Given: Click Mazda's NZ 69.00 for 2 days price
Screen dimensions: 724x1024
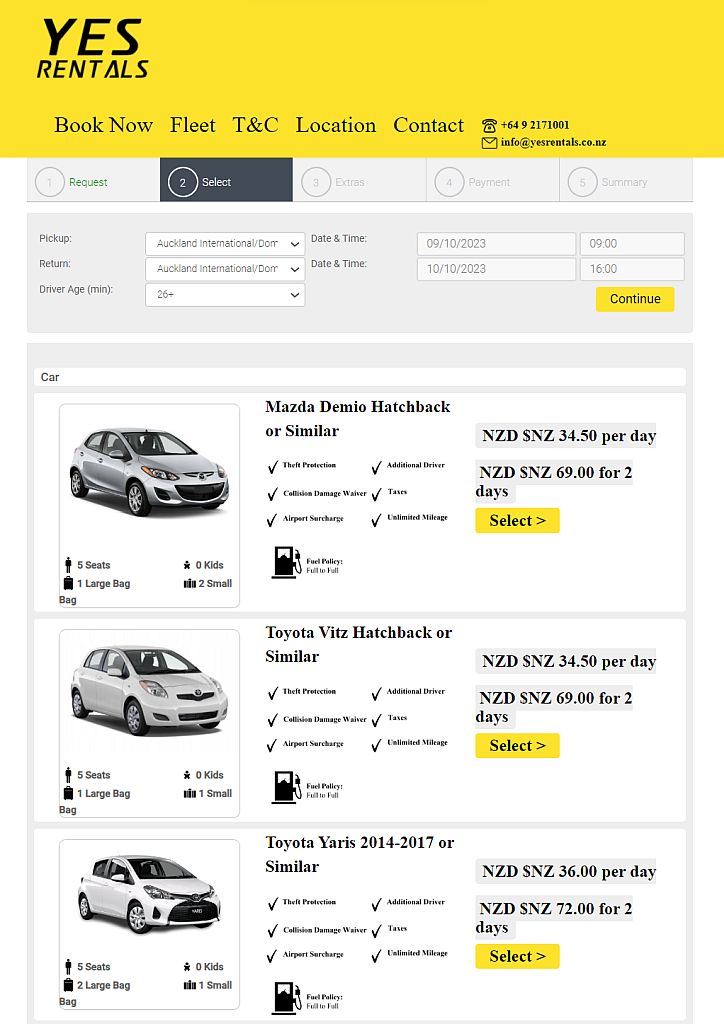Looking at the screenshot, I should coord(554,481).
